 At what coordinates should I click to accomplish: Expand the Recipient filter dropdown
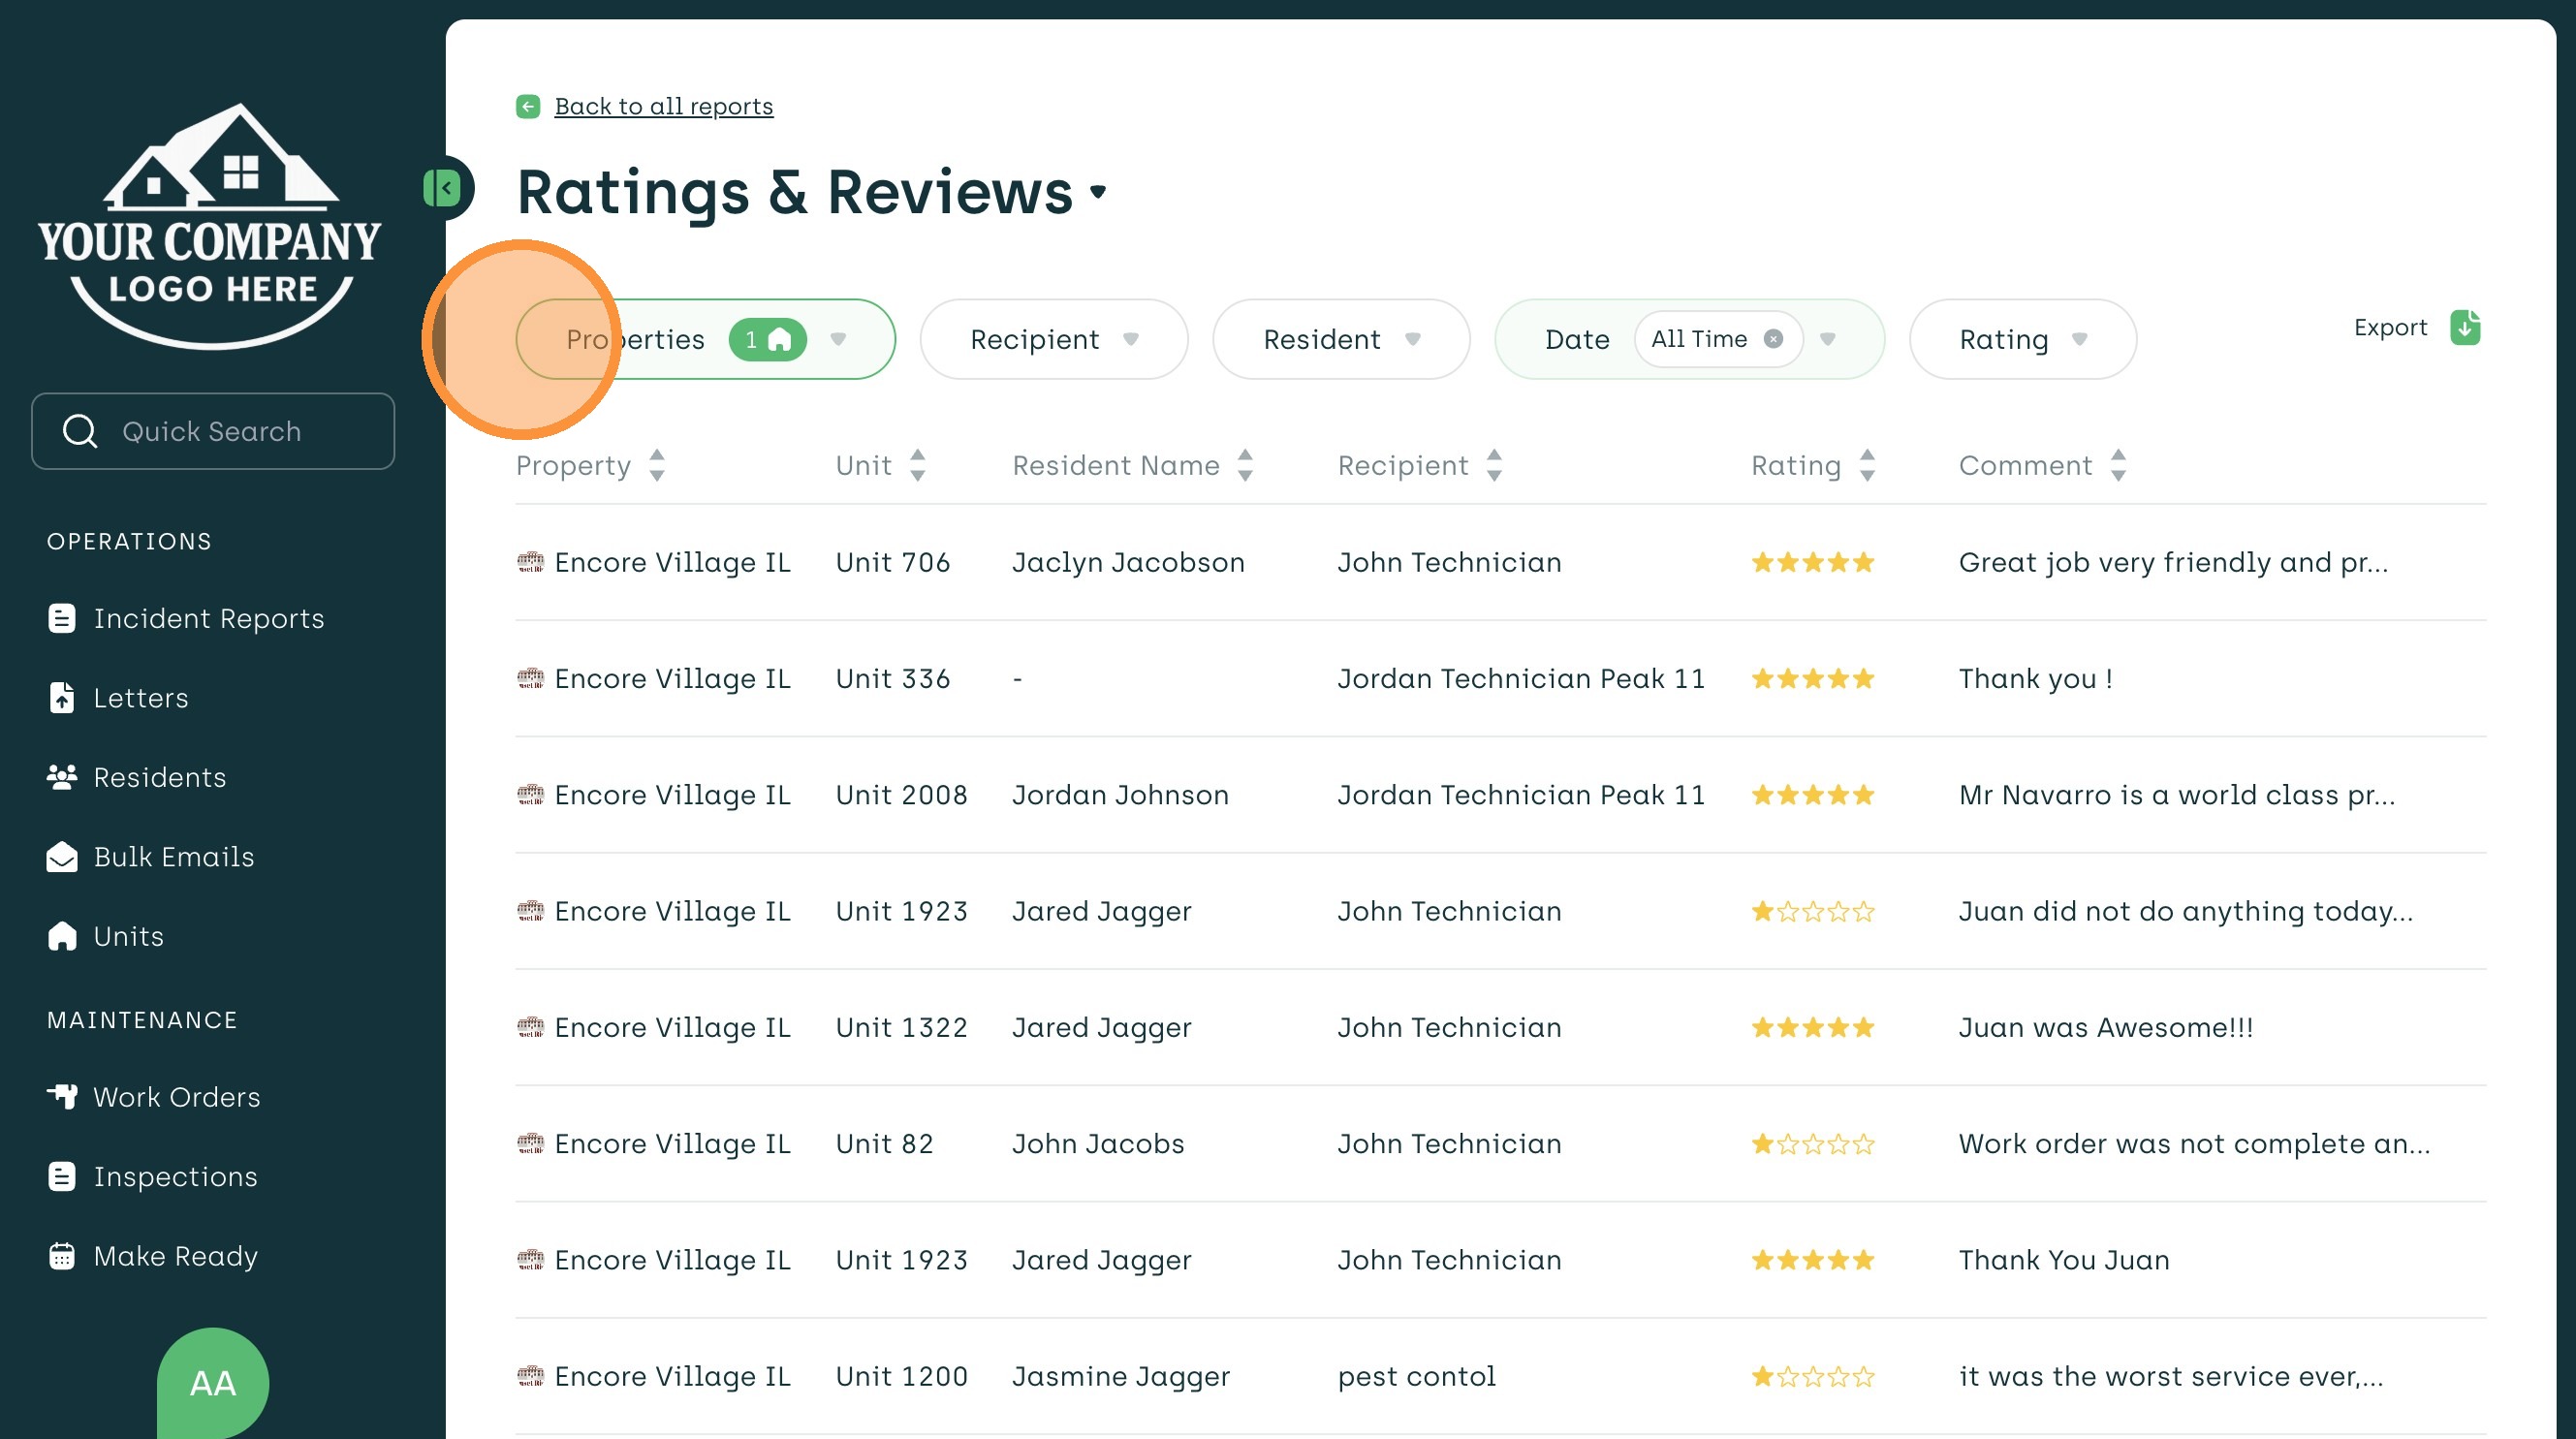click(x=1053, y=339)
